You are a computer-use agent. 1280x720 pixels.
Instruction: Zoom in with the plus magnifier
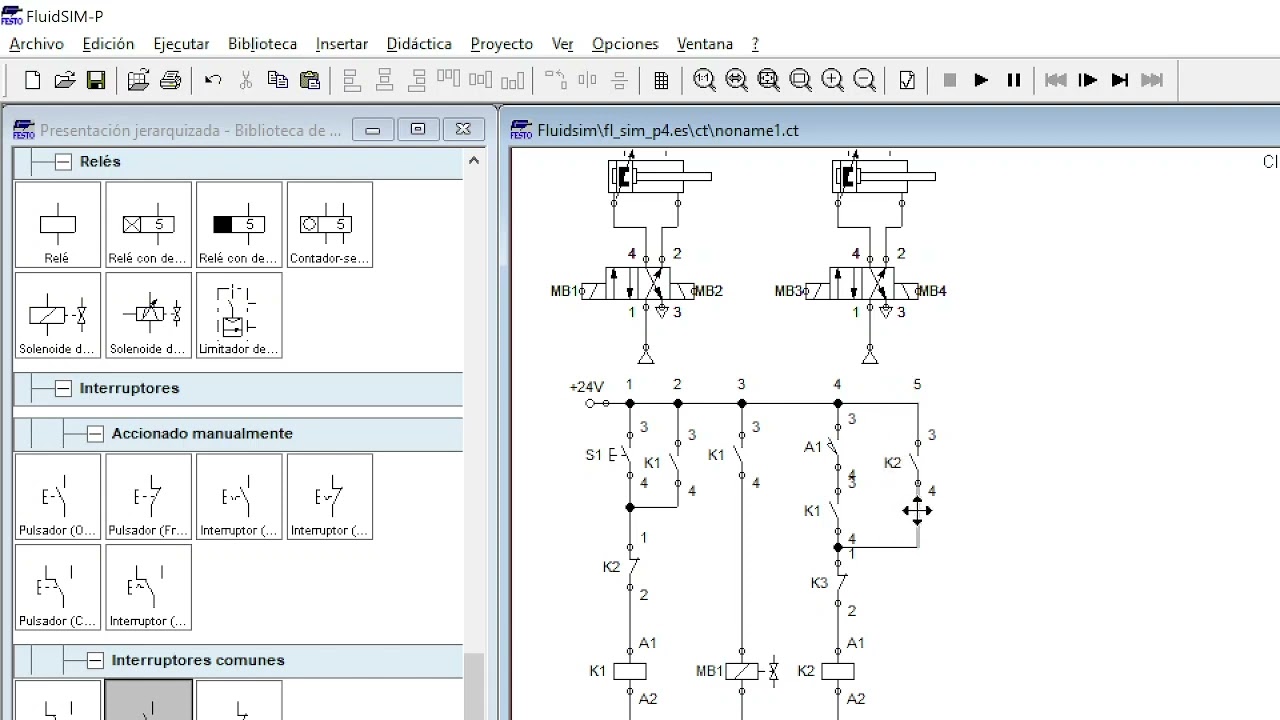pos(832,81)
